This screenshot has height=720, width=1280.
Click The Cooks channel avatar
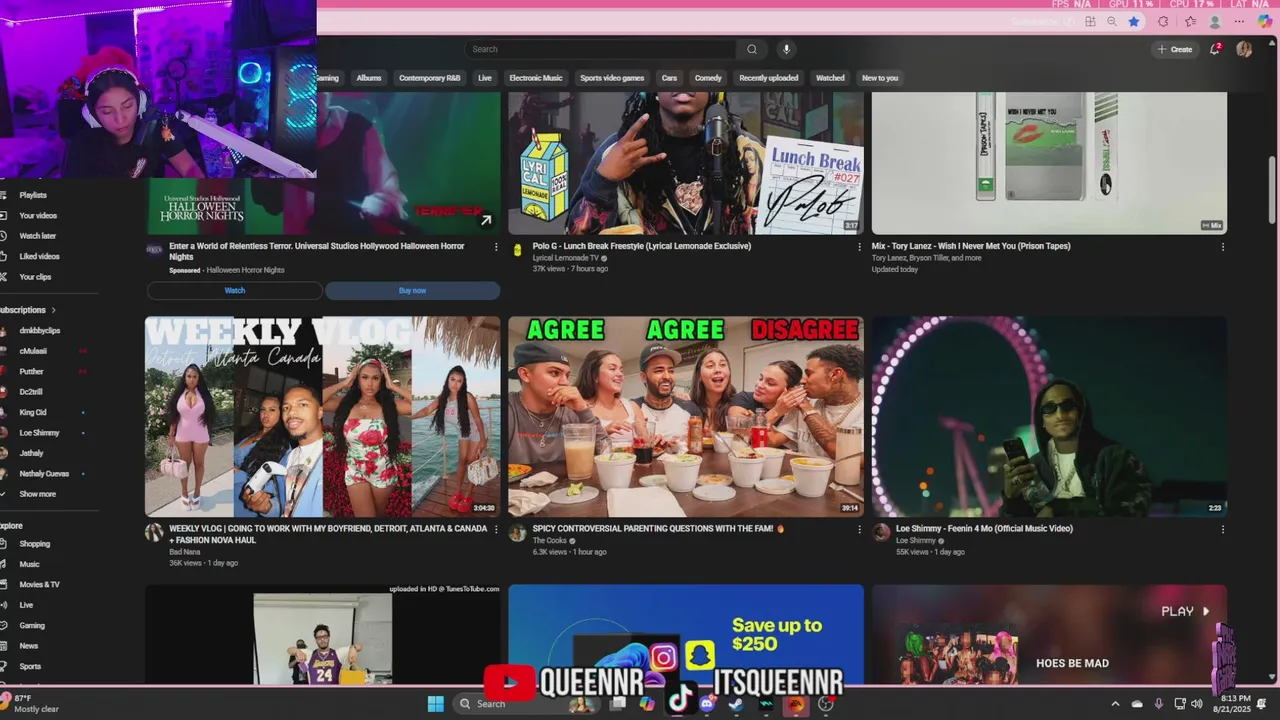coord(517,533)
